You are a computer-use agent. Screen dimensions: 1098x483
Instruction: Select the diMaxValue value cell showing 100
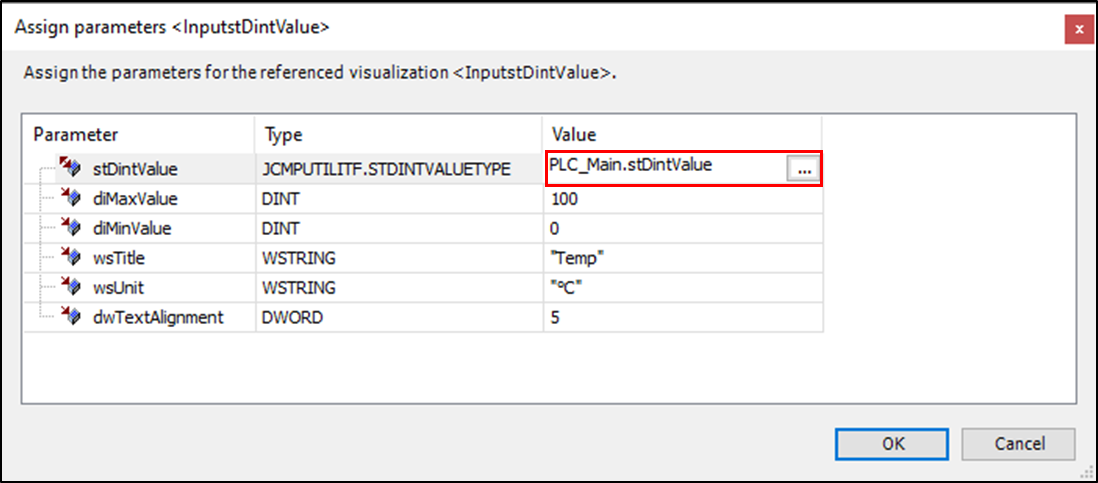tap(682, 199)
